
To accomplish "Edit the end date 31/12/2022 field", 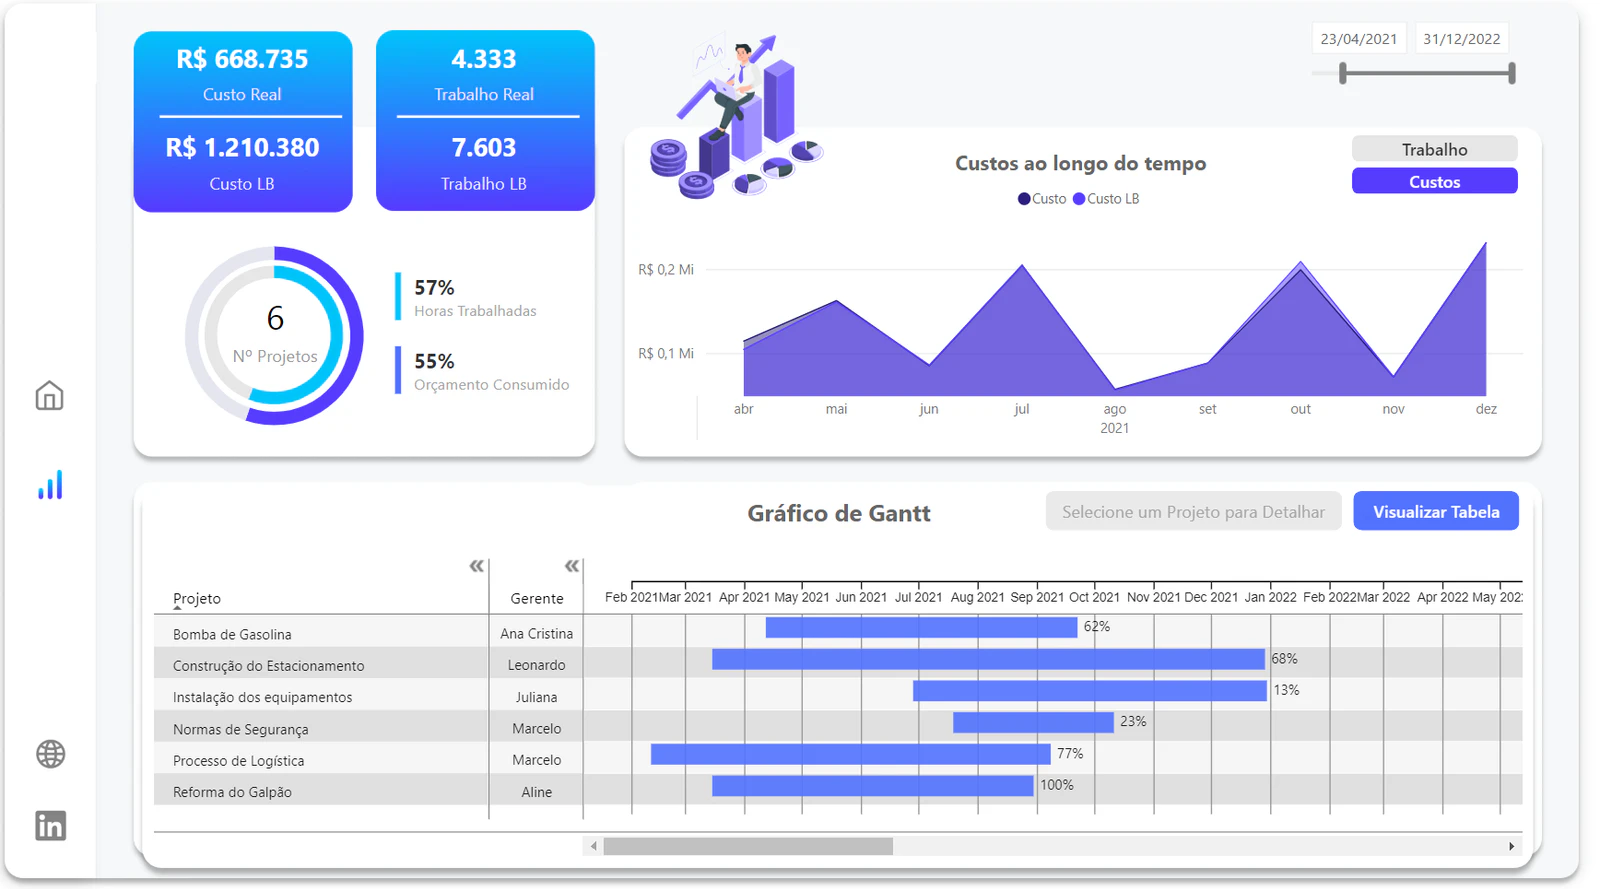I will coord(1461,39).
